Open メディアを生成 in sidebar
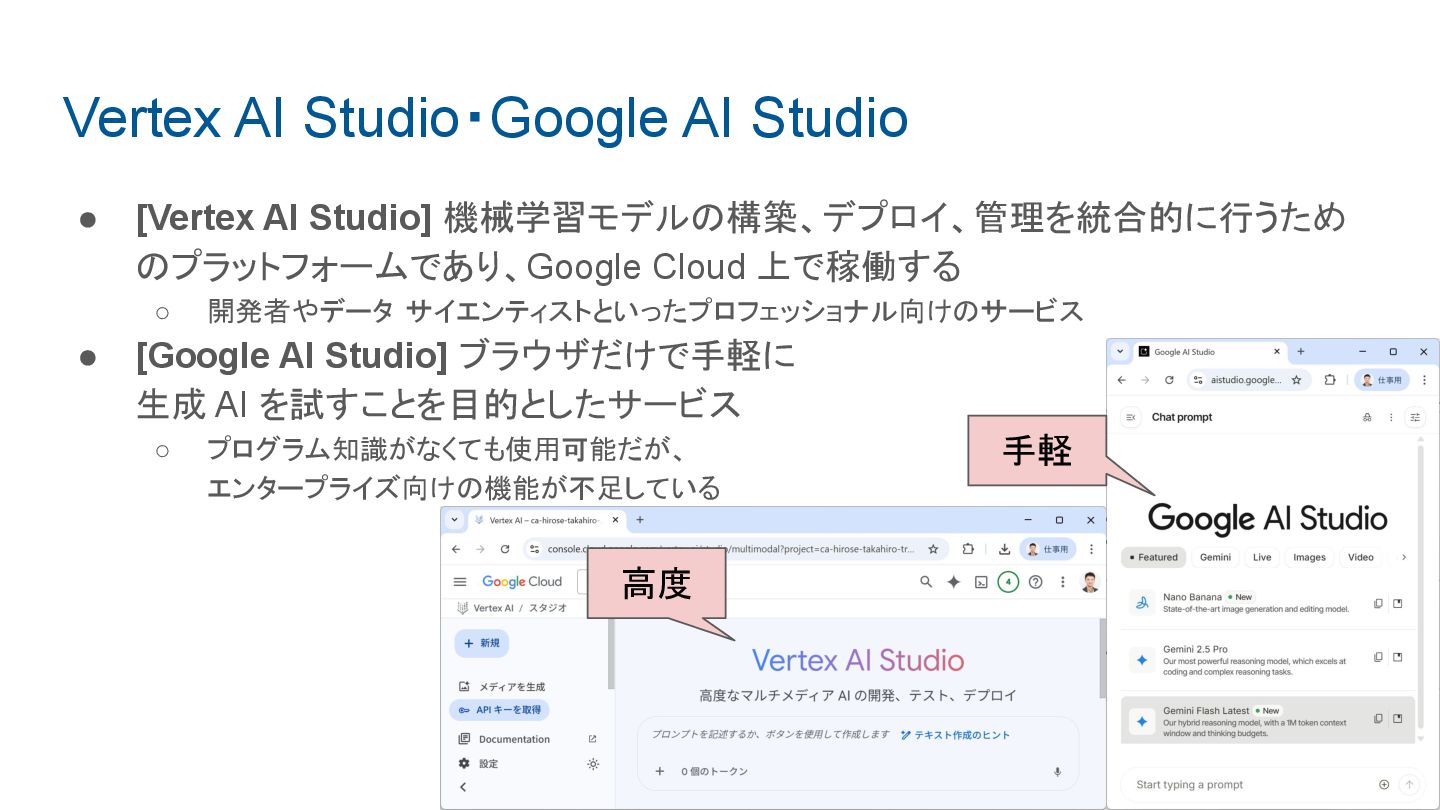This screenshot has height=810, width=1440. click(x=502, y=687)
